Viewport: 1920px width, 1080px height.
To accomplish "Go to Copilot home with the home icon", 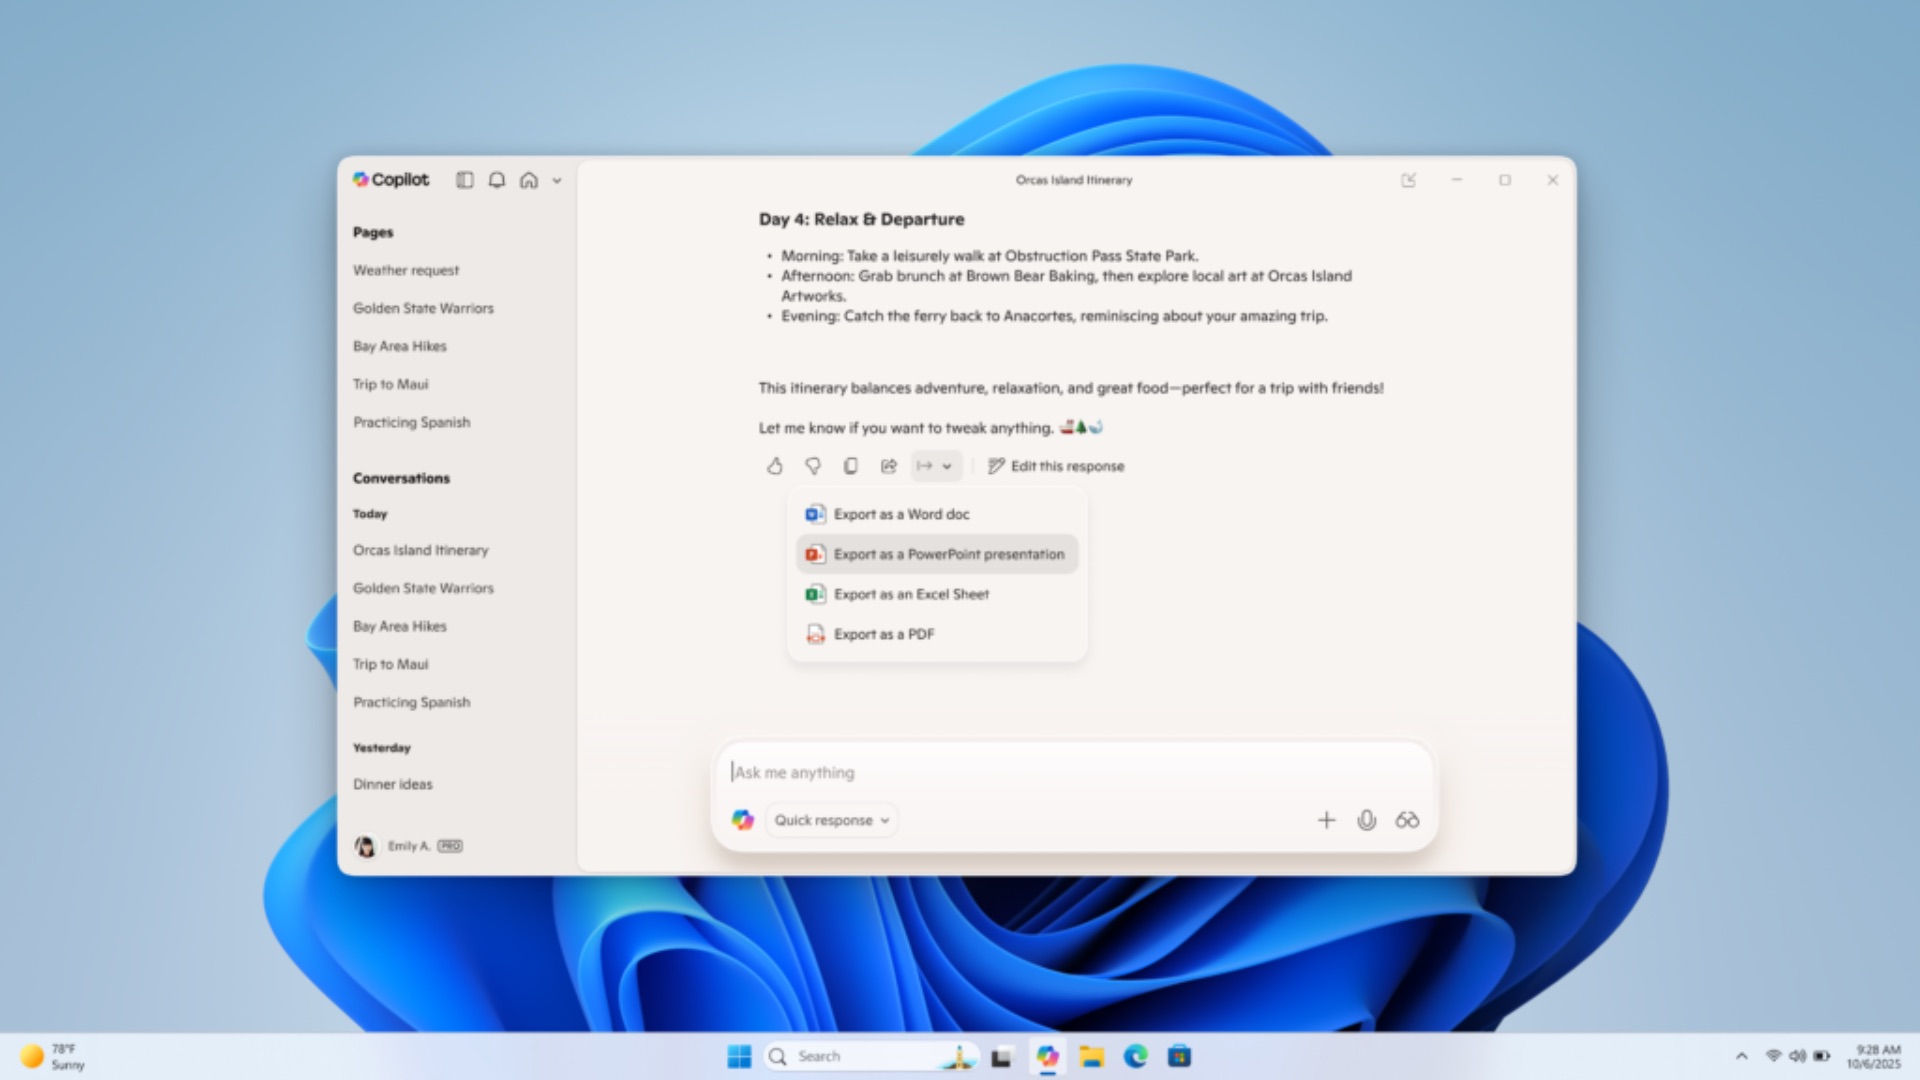I will 529,181.
